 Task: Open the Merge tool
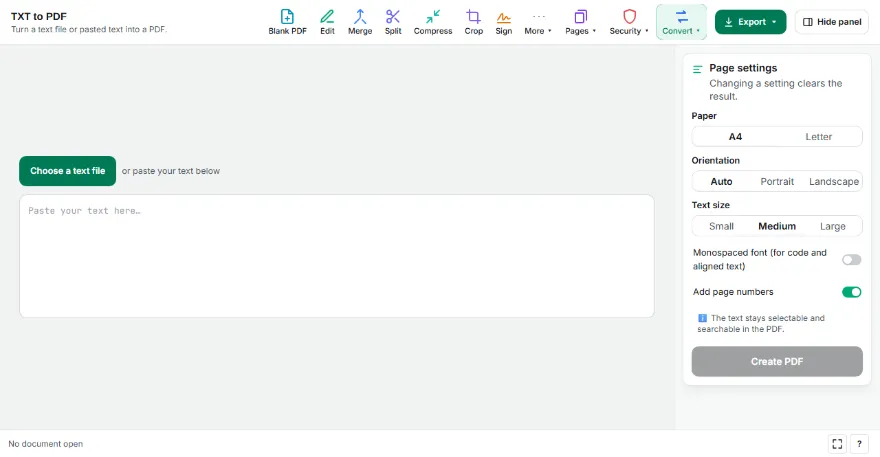(360, 22)
